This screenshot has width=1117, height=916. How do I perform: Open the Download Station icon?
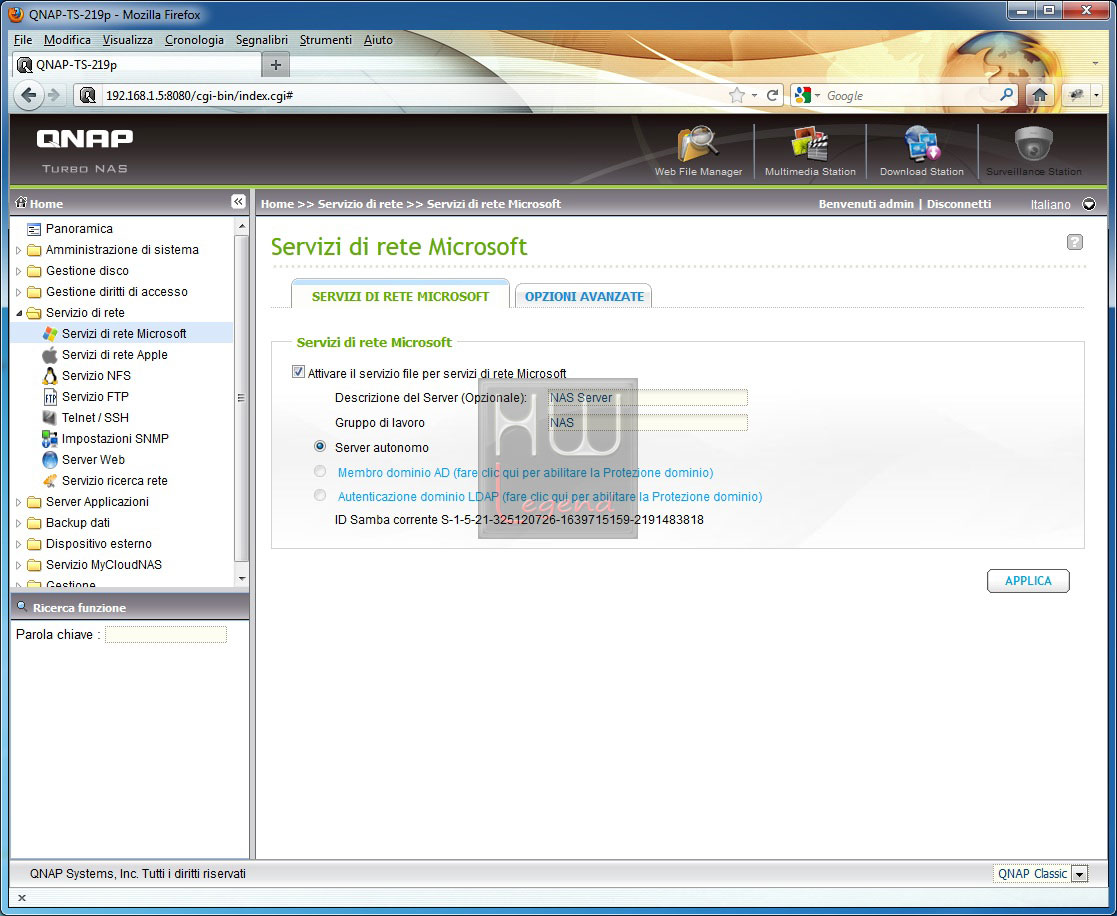pyautogui.click(x=922, y=144)
